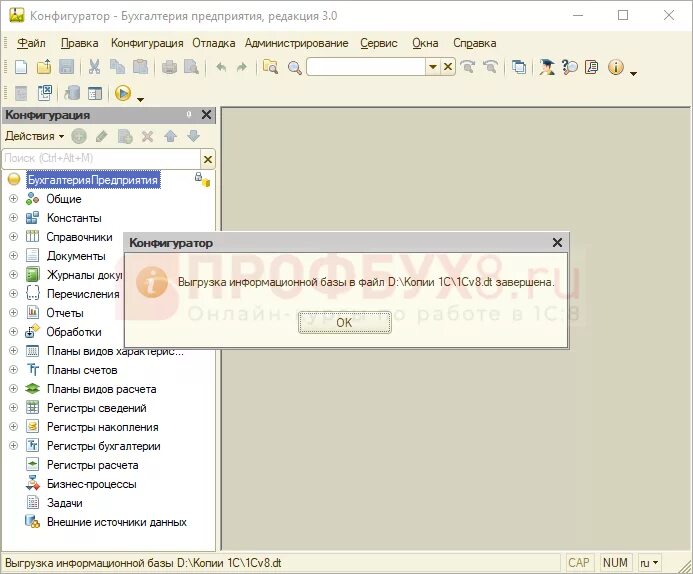Click the Move down arrow icon
Screen dimensions: 693x574
[x=194, y=136]
